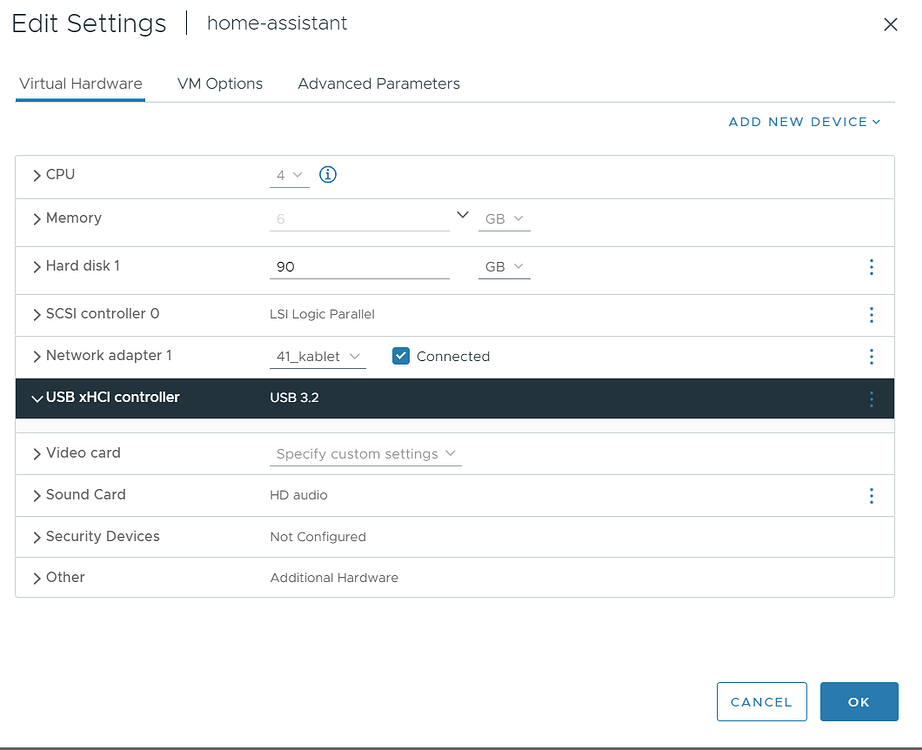Open the CPU count dropdown

[289, 174]
